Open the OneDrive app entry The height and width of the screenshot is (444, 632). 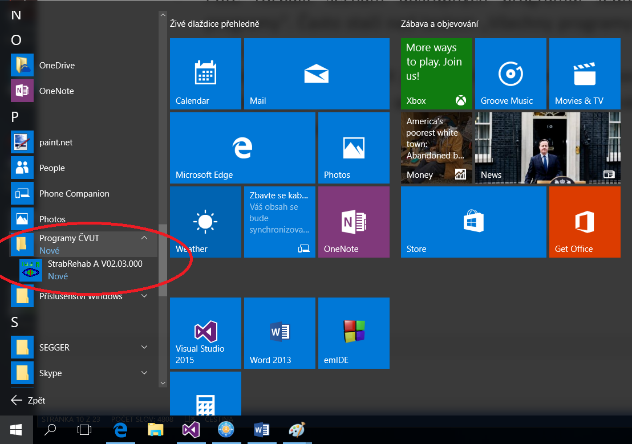pyautogui.click(x=83, y=65)
